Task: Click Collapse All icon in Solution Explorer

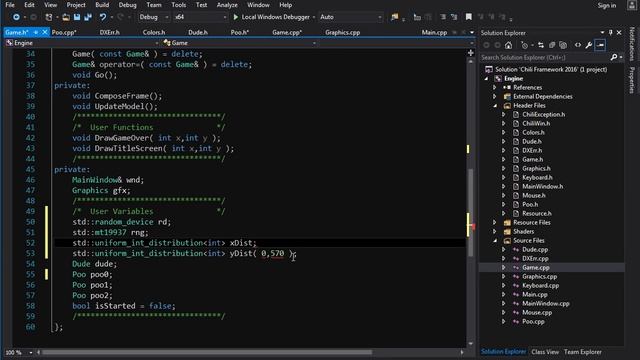Action: pyautogui.click(x=552, y=45)
